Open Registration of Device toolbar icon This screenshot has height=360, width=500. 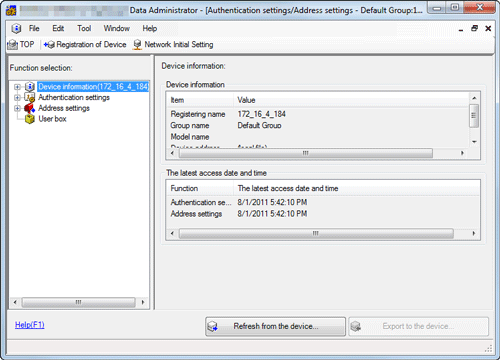(x=49, y=44)
